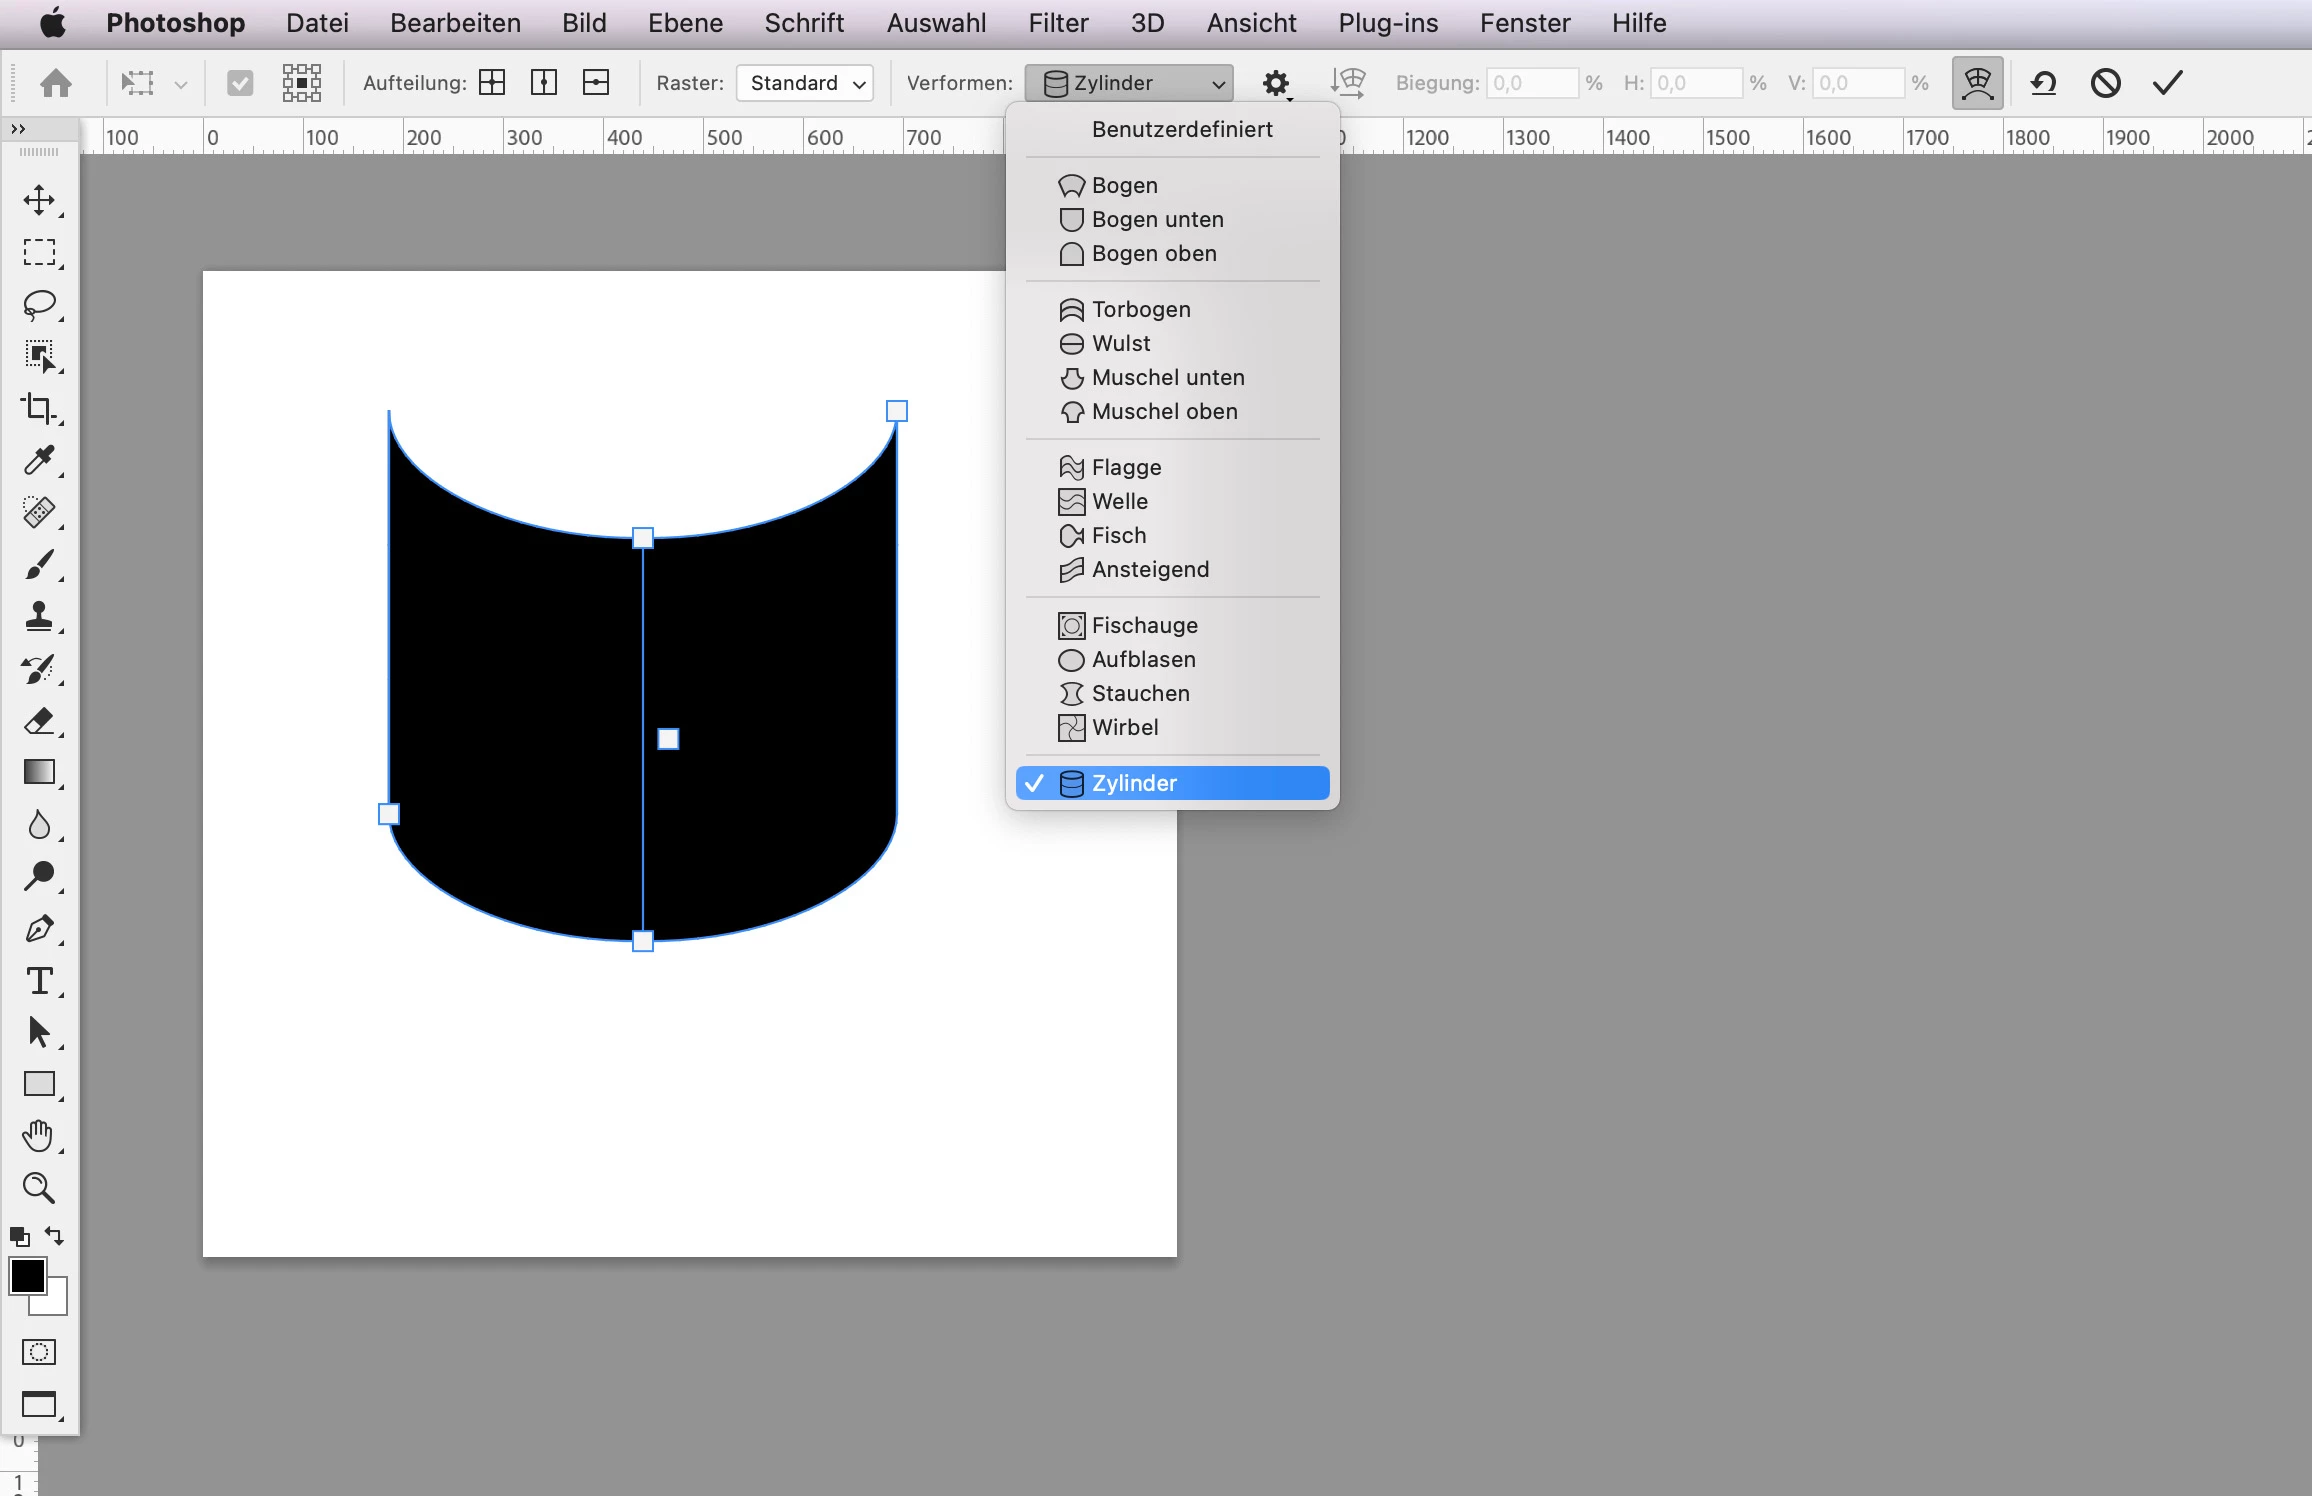The height and width of the screenshot is (1496, 2312).
Task: Open the Raster Standard dropdown
Action: [x=805, y=83]
